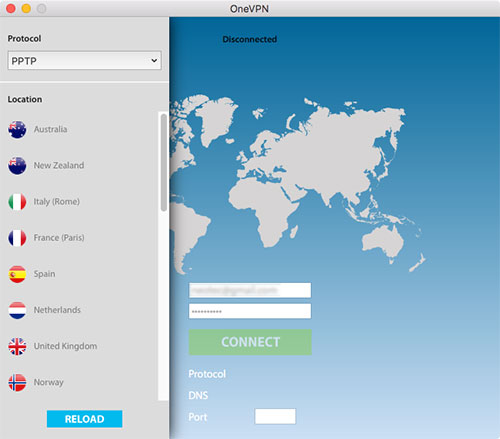Click the New Zealand flag icon
500x439 pixels.
17,166
